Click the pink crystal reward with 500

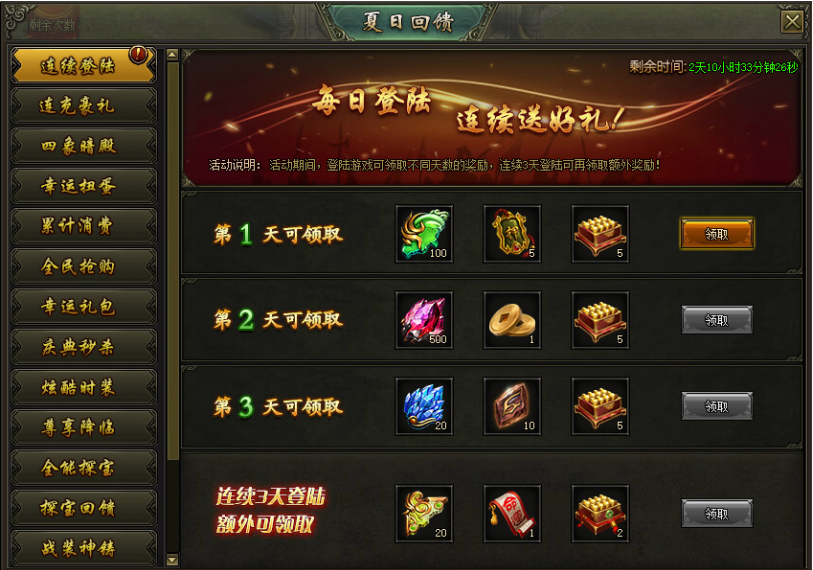tap(424, 320)
